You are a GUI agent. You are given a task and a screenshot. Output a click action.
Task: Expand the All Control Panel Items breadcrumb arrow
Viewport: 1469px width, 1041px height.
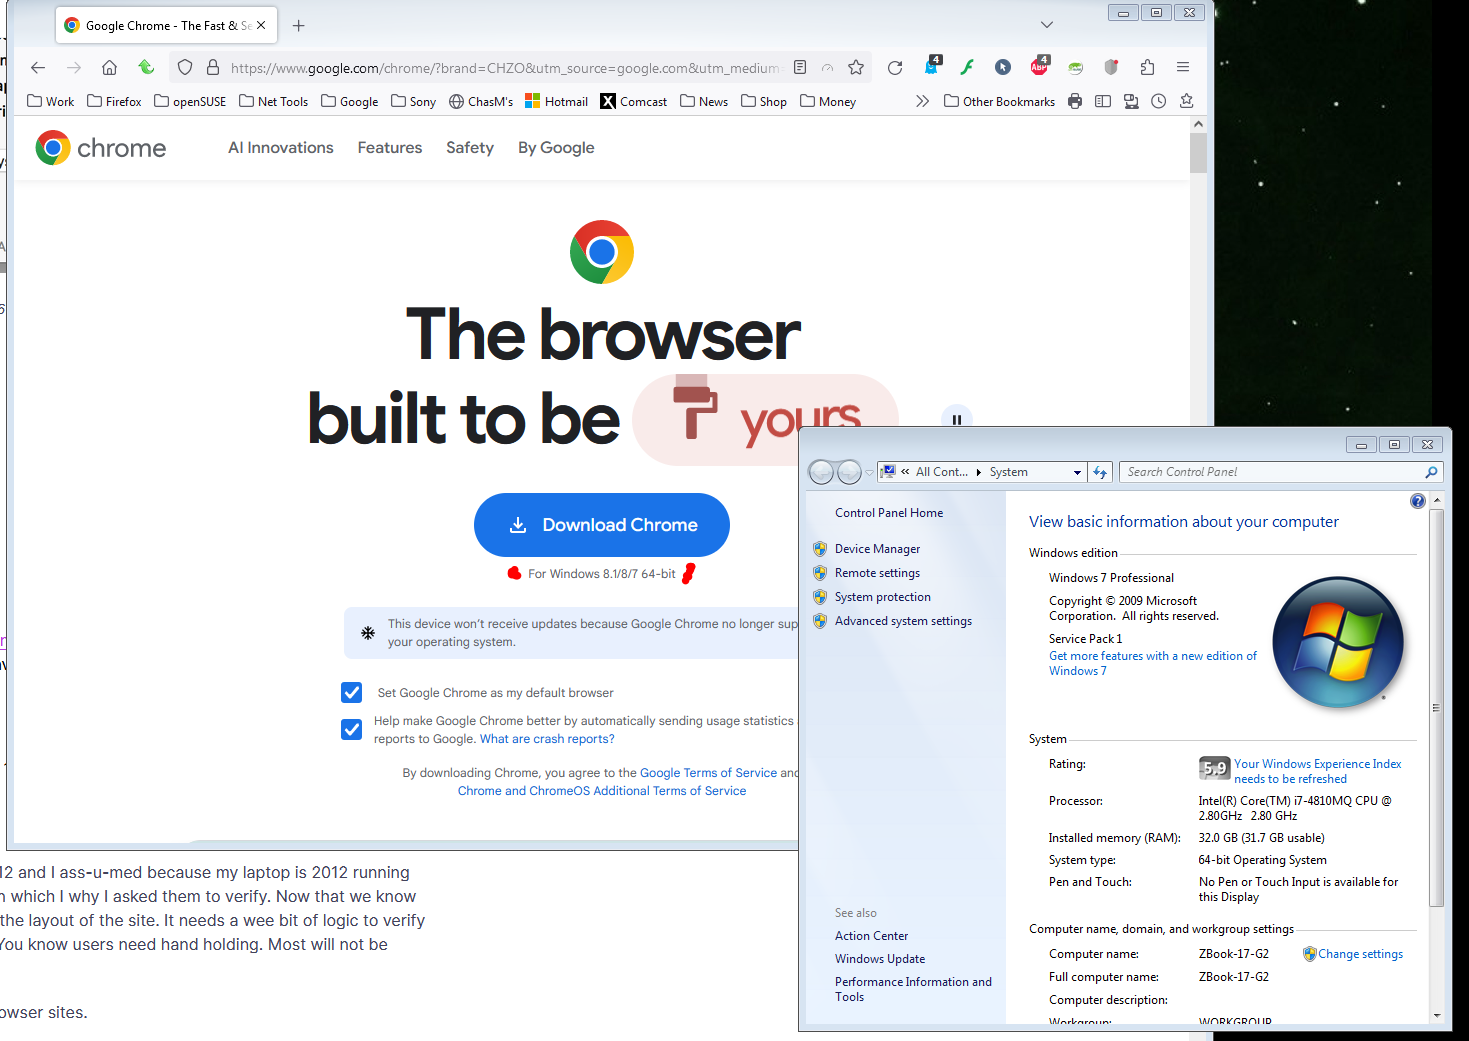[x=979, y=472]
